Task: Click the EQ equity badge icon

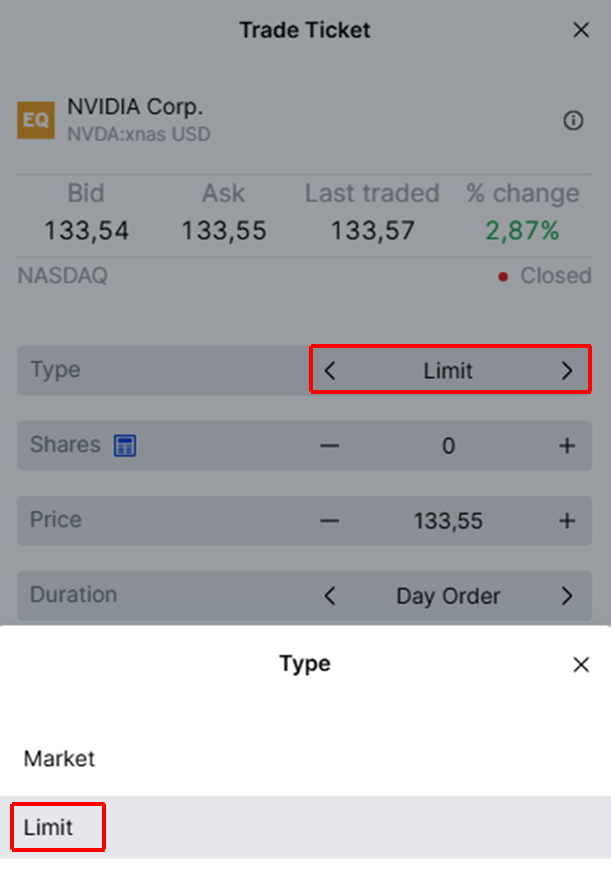Action: click(36, 121)
